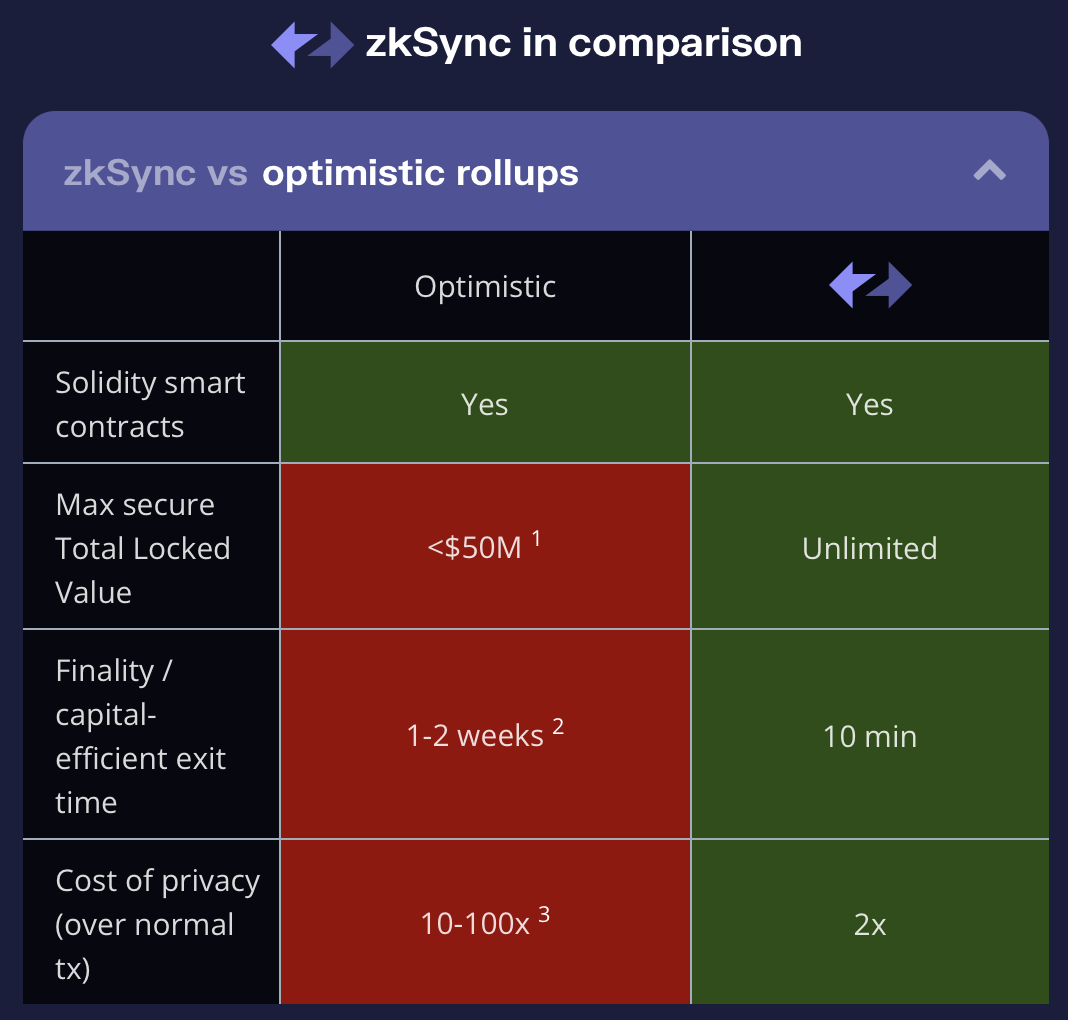
Task: Click the "Max secure Total Locked Value" label
Action: [x=143, y=548]
